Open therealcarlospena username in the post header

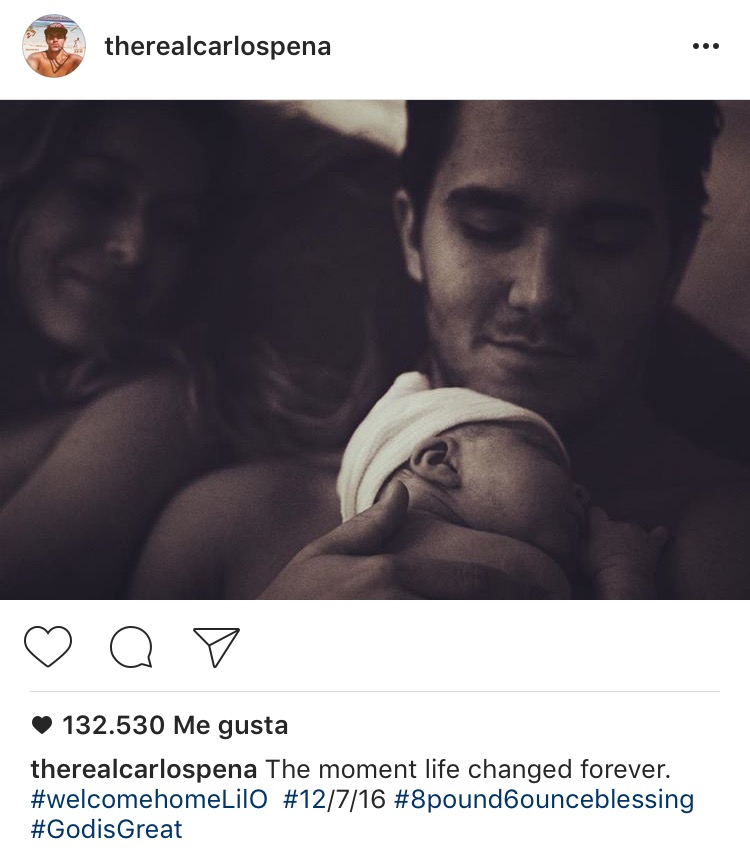click(x=218, y=46)
